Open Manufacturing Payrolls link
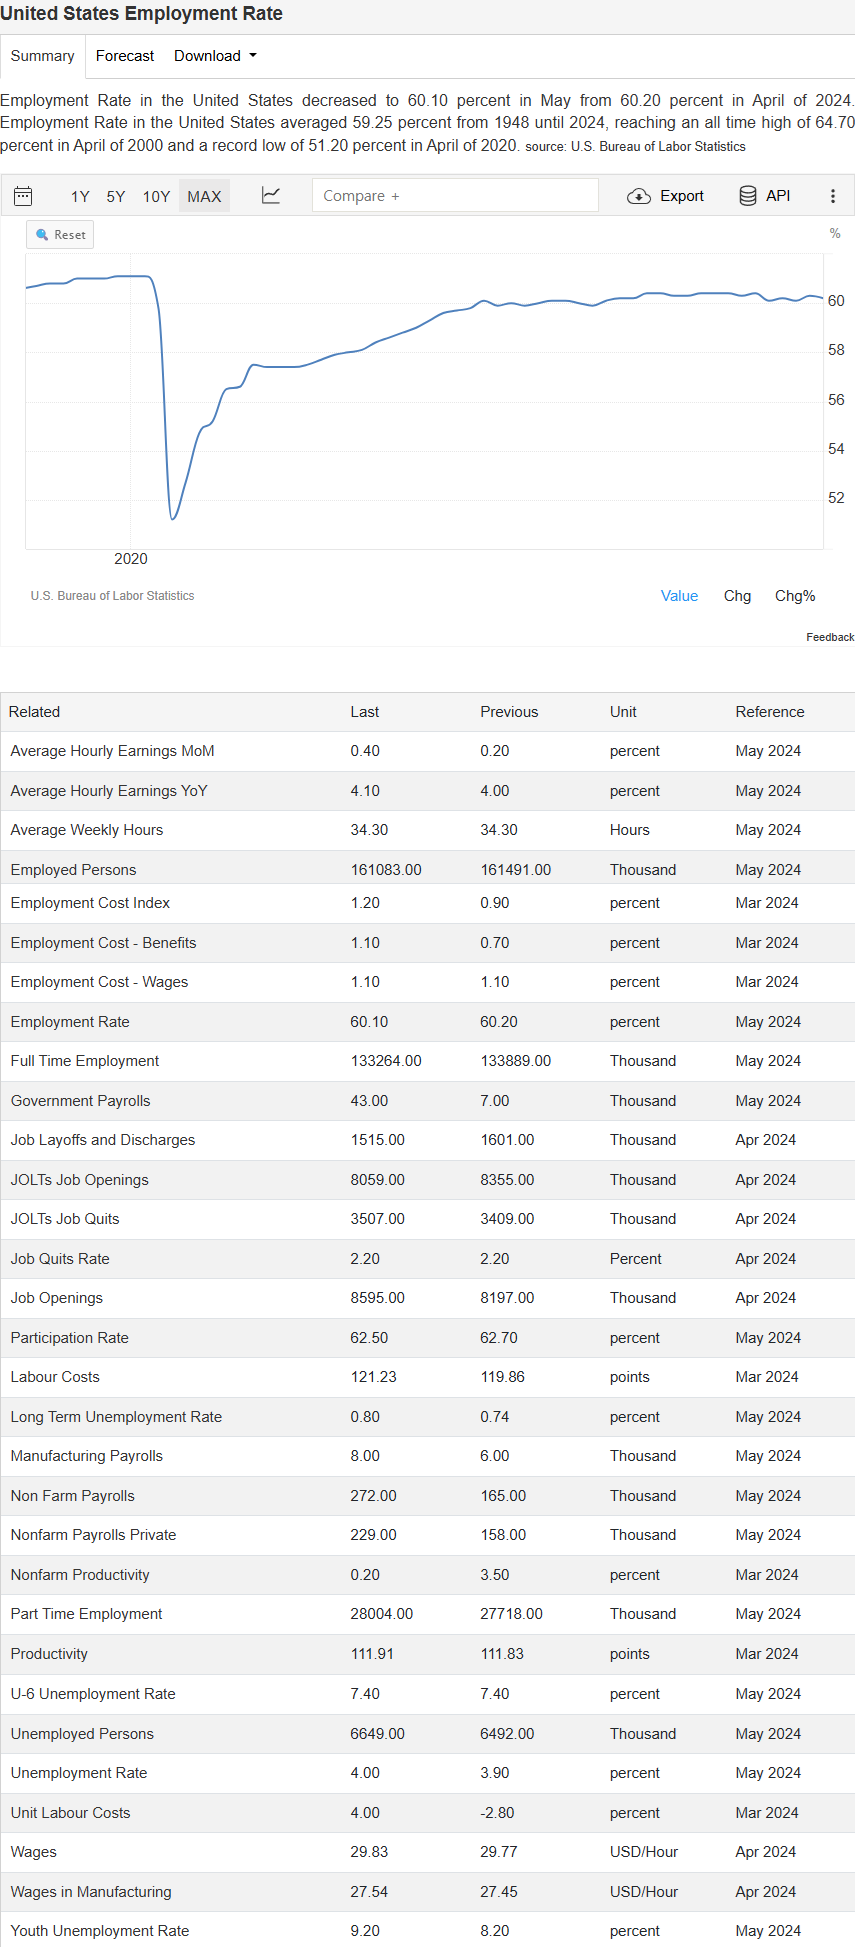Viewport: 857px width, 1947px height. pyautogui.click(x=87, y=1456)
